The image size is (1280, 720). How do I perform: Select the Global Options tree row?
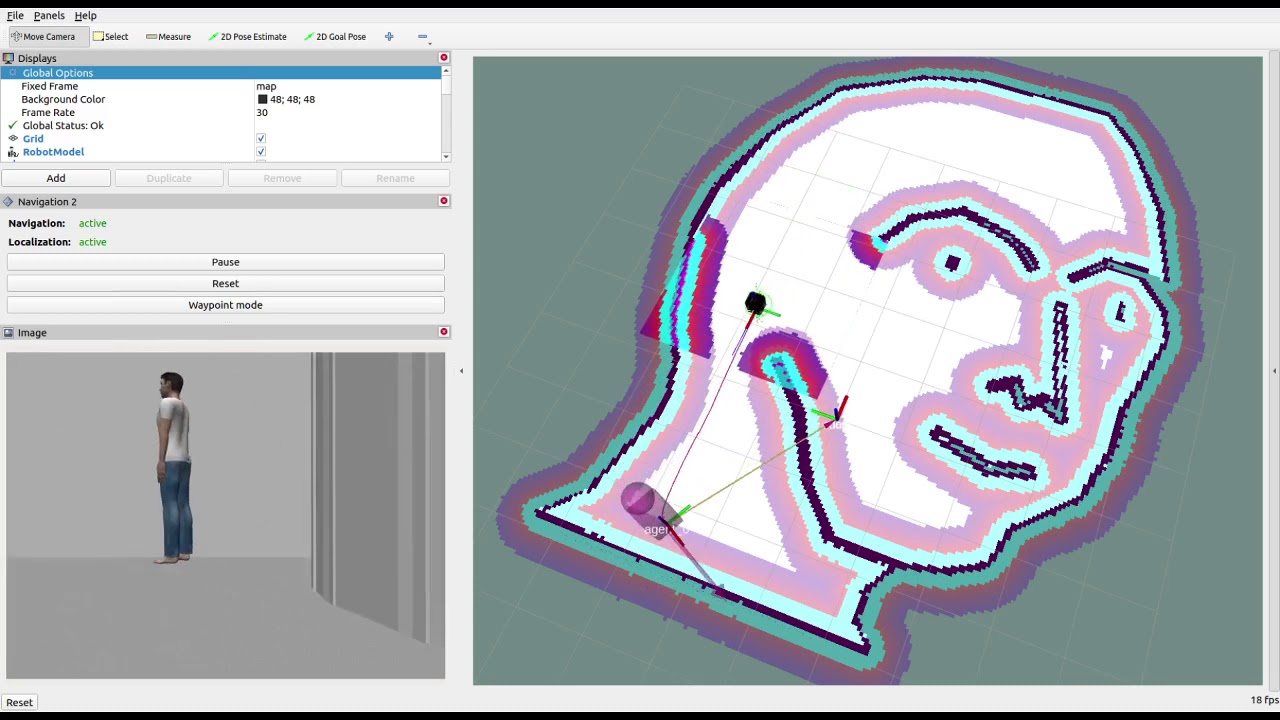click(x=220, y=73)
